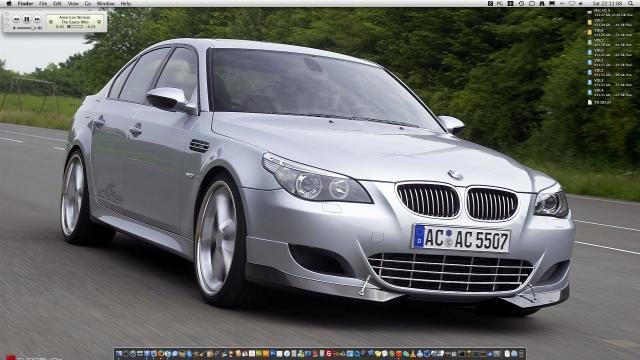Select the VOL2 volume icon on desktop
The width and height of the screenshot is (640, 360).
[x=589, y=72]
